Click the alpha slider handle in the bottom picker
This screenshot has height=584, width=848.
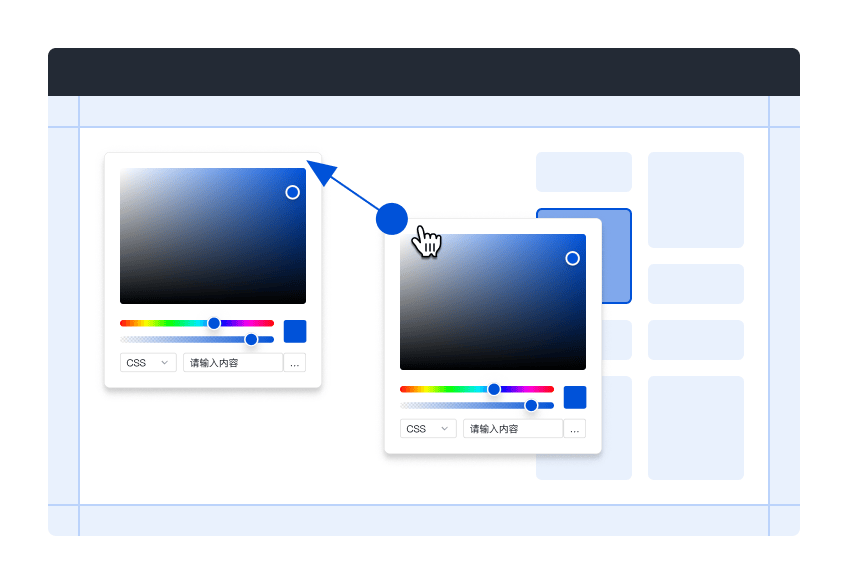click(x=531, y=406)
